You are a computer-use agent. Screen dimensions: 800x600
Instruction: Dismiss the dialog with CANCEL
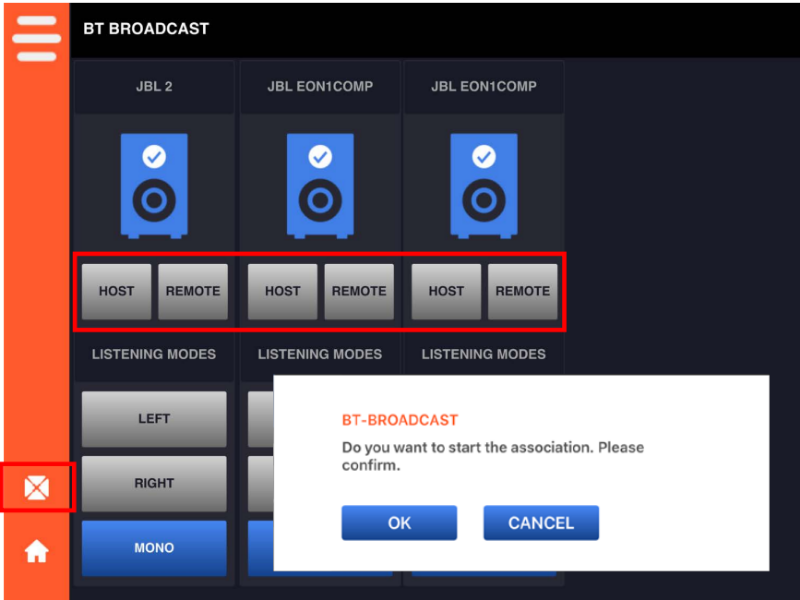click(x=541, y=523)
